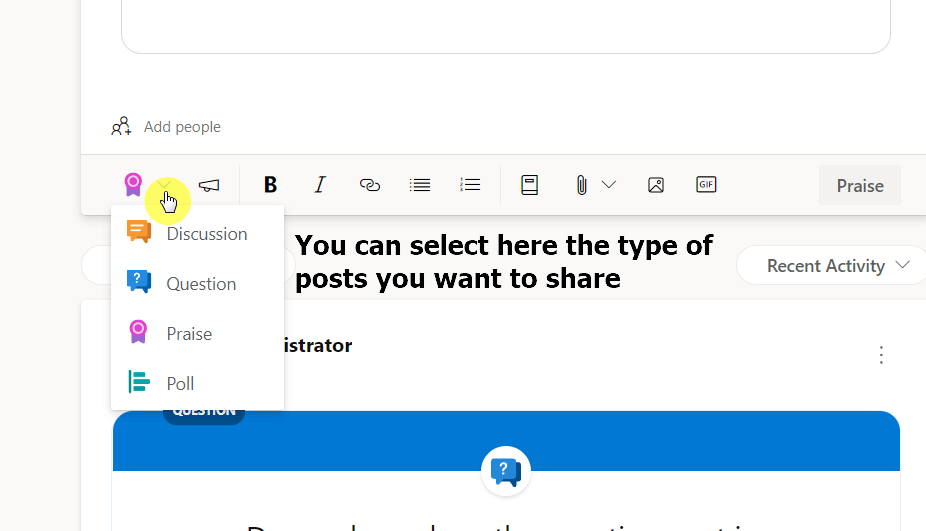Click the Praise ribbon post type icon
Image resolution: width=926 pixels, height=531 pixels.
[x=133, y=185]
